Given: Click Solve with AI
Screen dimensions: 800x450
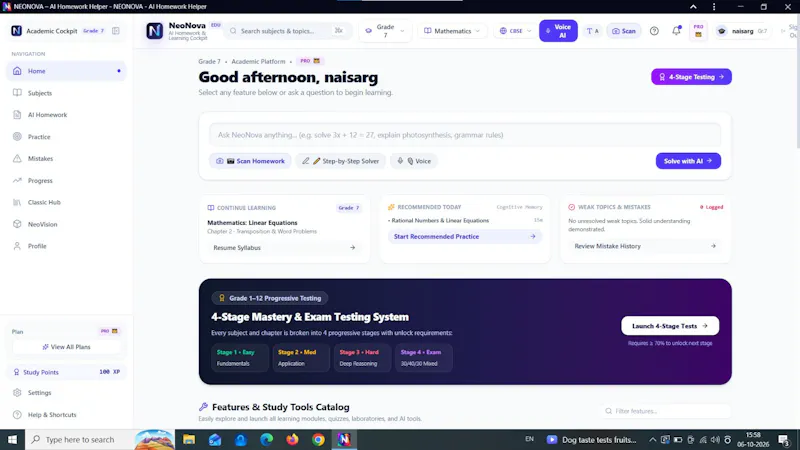Looking at the screenshot, I should (688, 161).
